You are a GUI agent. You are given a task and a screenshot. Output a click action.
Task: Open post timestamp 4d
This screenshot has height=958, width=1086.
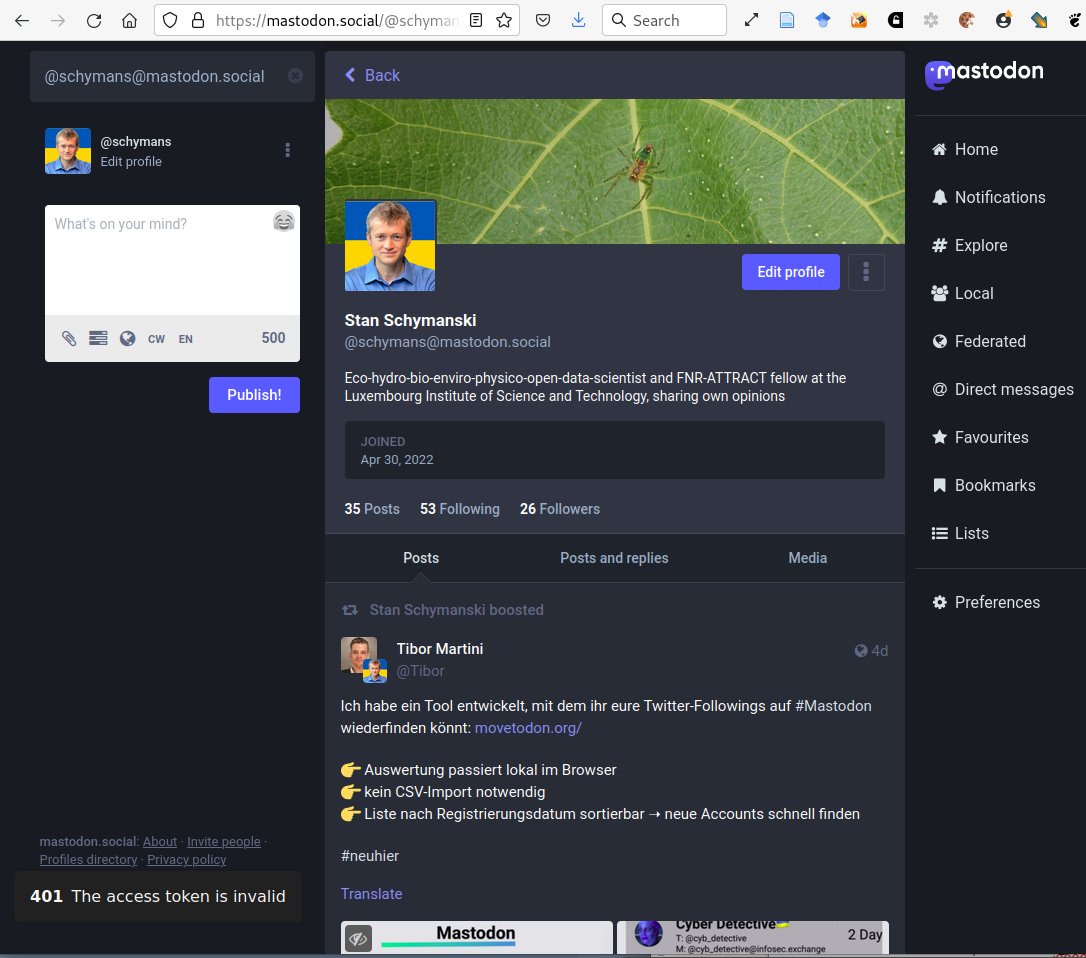(879, 650)
